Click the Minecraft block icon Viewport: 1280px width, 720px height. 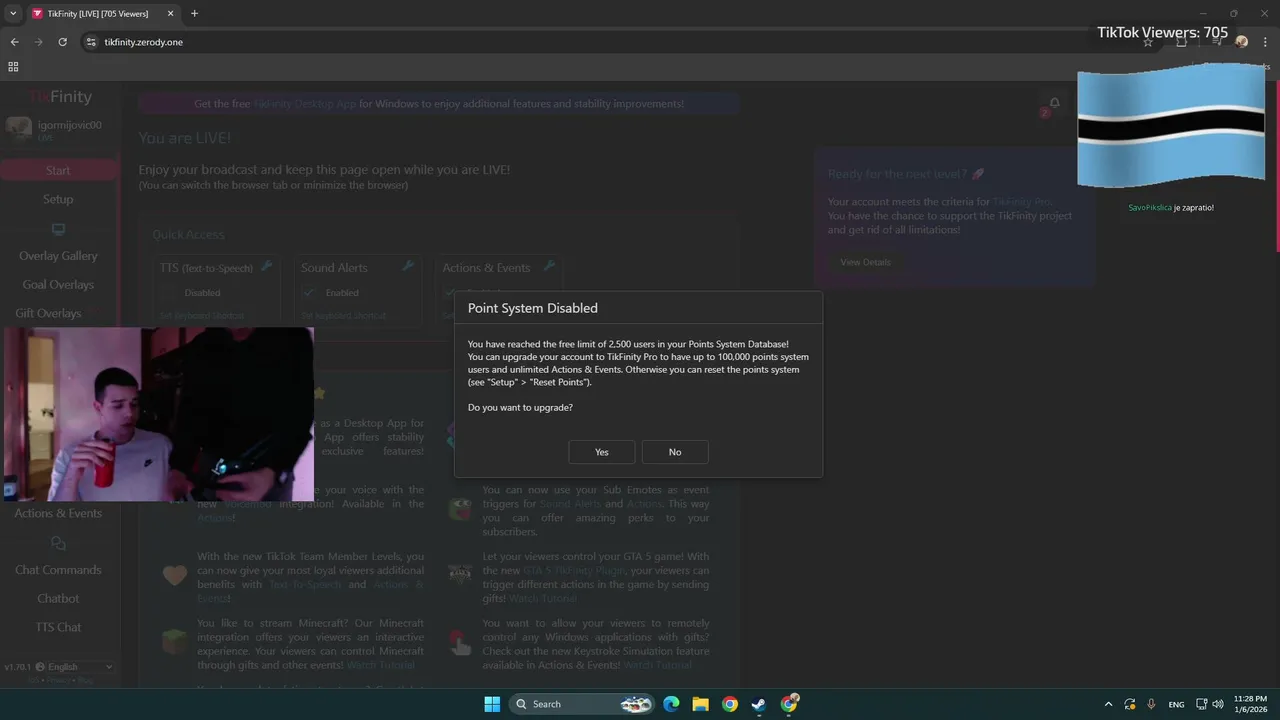pos(175,642)
